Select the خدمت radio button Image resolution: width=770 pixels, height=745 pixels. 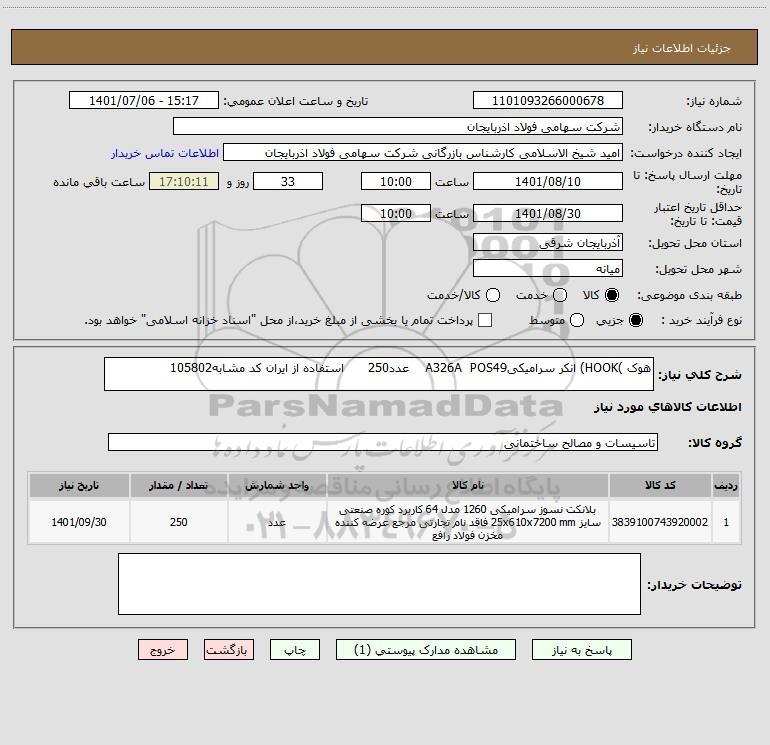coord(560,295)
